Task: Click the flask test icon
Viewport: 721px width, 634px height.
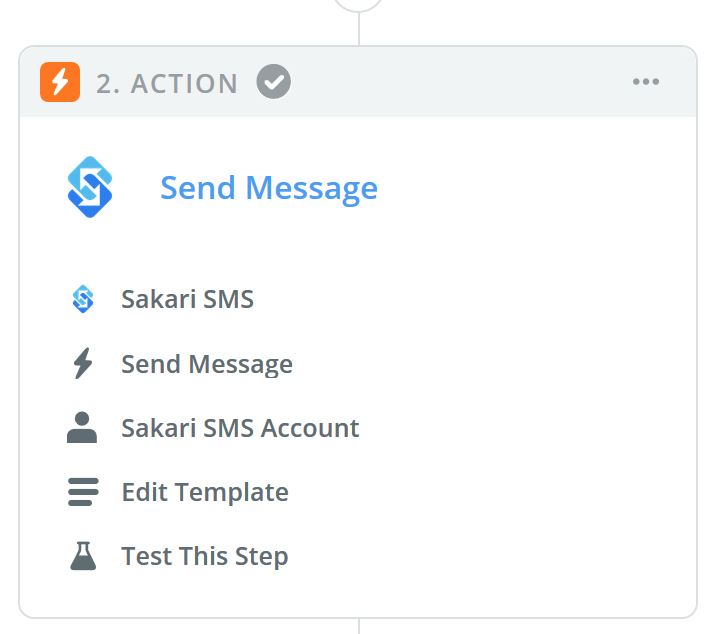Action: coord(83,556)
